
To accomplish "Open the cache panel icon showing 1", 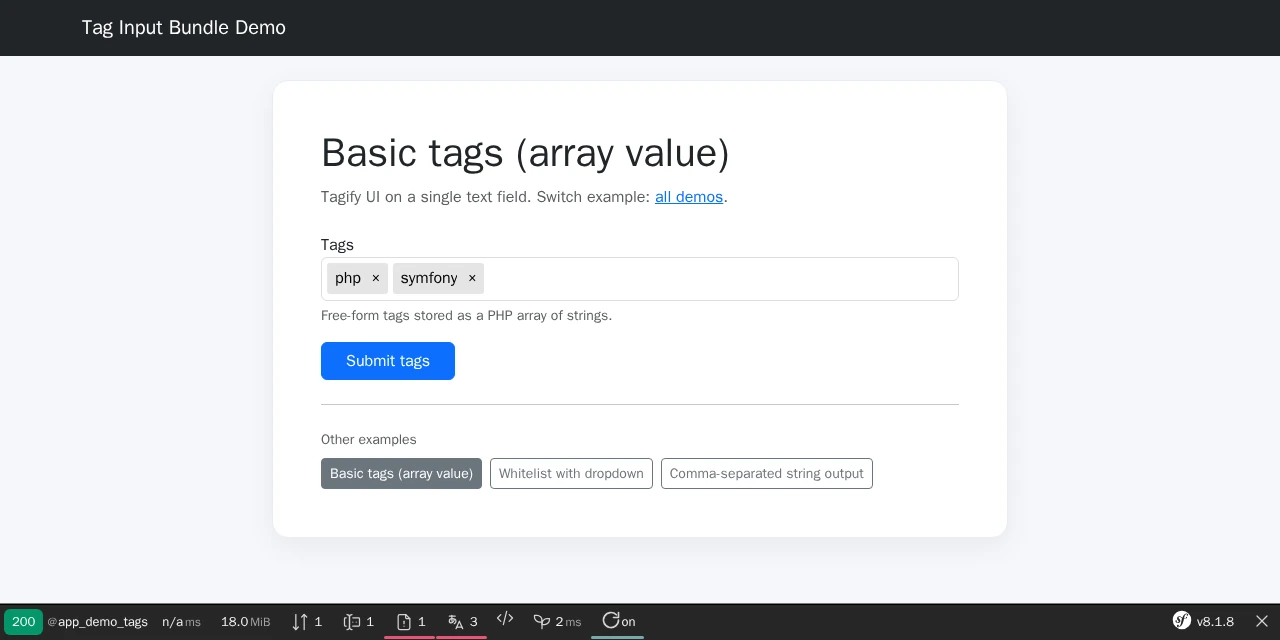I will 358,622.
